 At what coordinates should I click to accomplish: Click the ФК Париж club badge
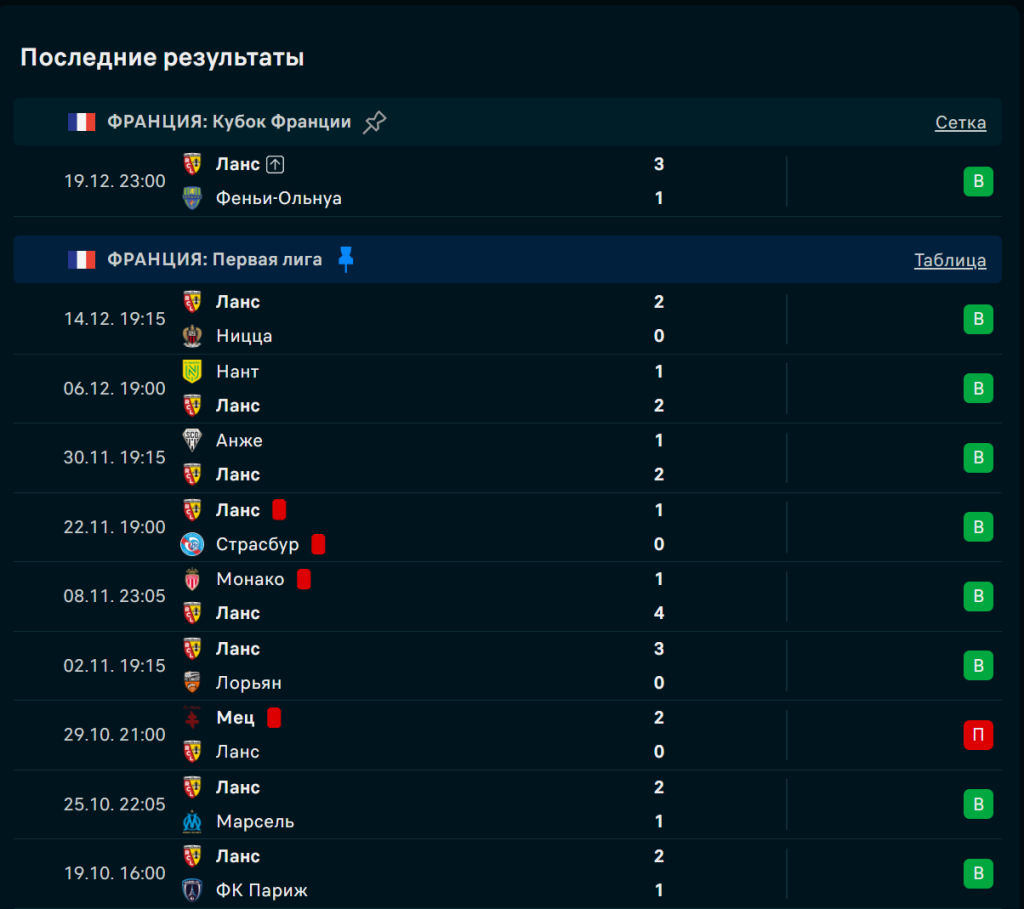(x=192, y=890)
